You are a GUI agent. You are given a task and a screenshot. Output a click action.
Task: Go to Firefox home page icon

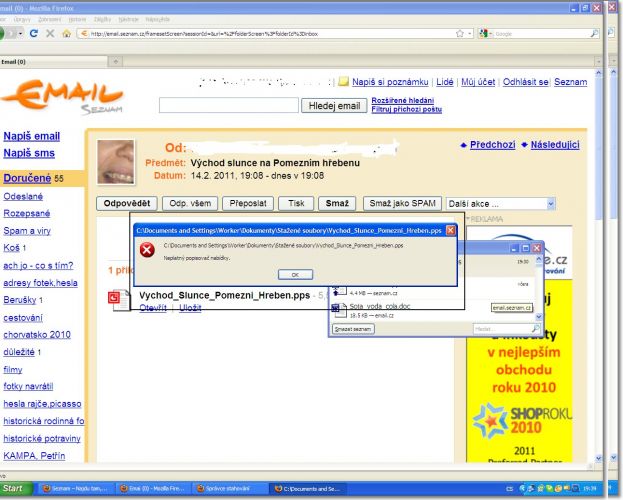66,33
